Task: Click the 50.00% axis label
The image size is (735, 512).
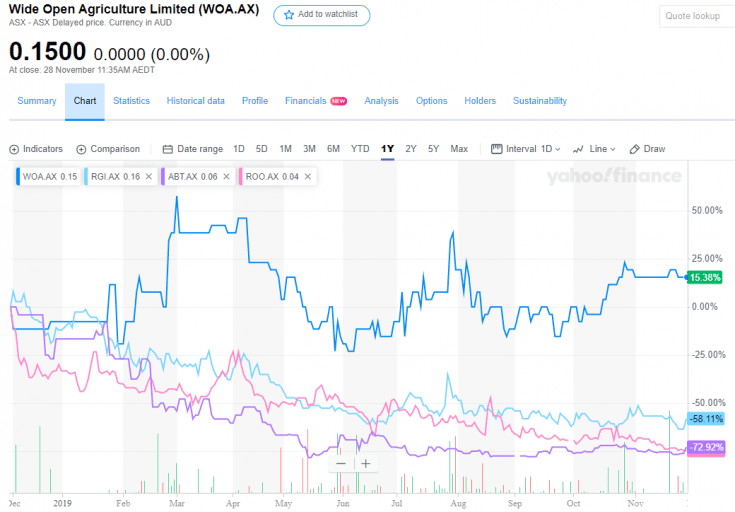Action: tap(707, 211)
